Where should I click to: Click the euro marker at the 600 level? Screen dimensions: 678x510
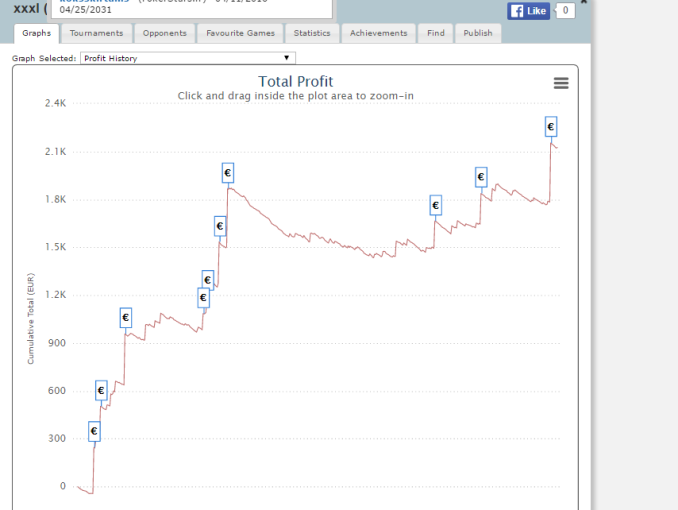pos(101,390)
